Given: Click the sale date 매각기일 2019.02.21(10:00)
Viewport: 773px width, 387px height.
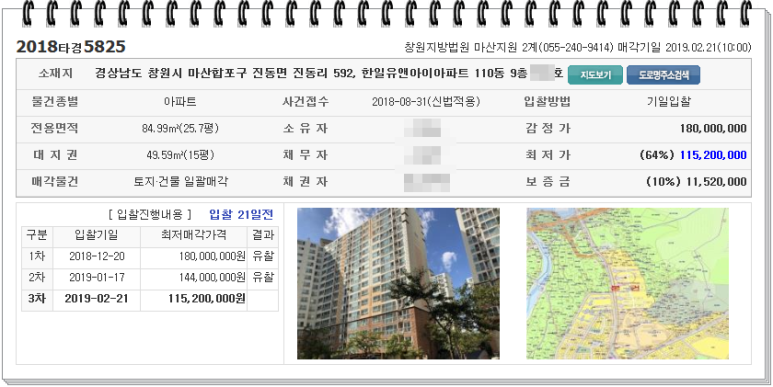Looking at the screenshot, I should point(684,47).
